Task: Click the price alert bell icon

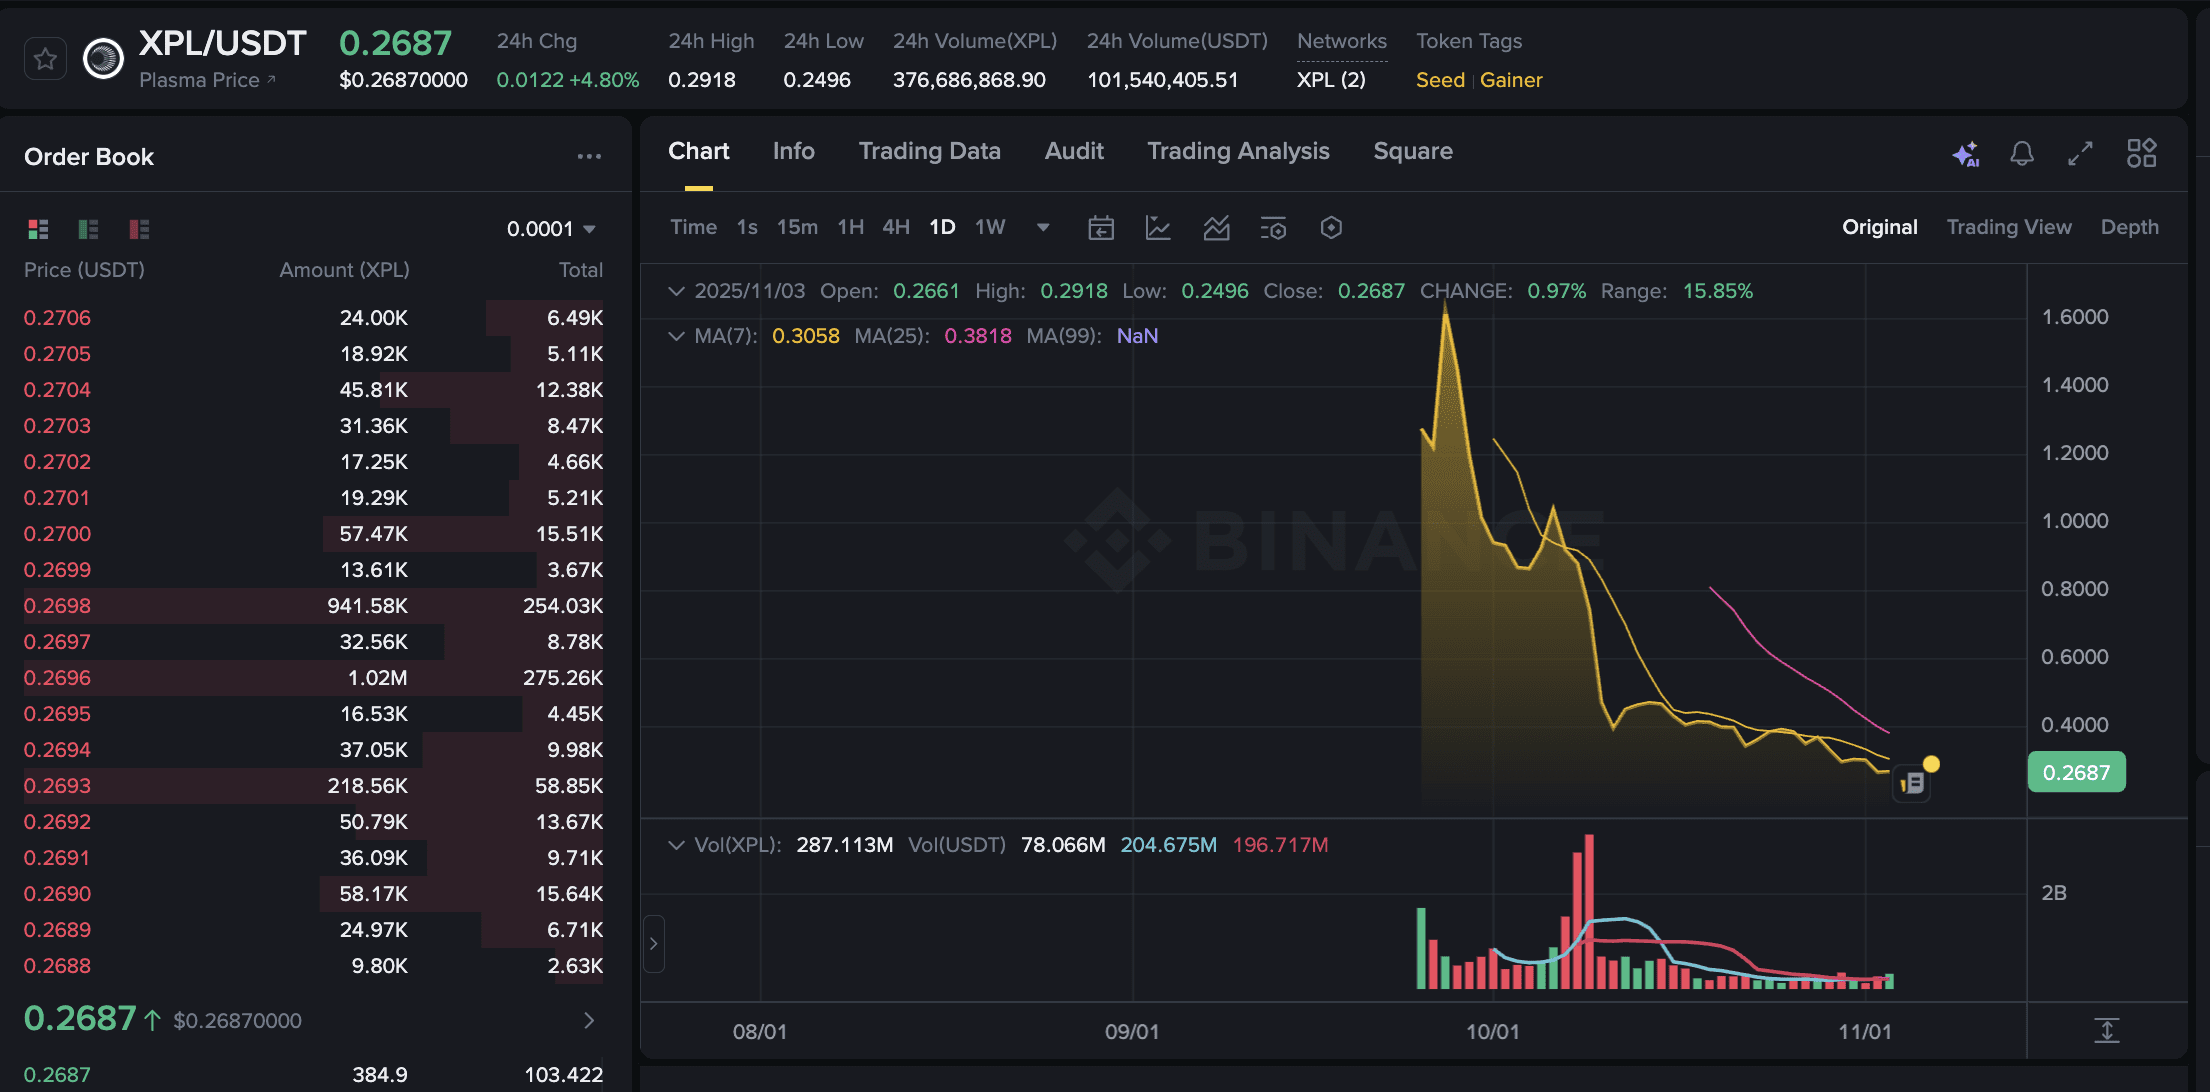Action: point(2022,154)
